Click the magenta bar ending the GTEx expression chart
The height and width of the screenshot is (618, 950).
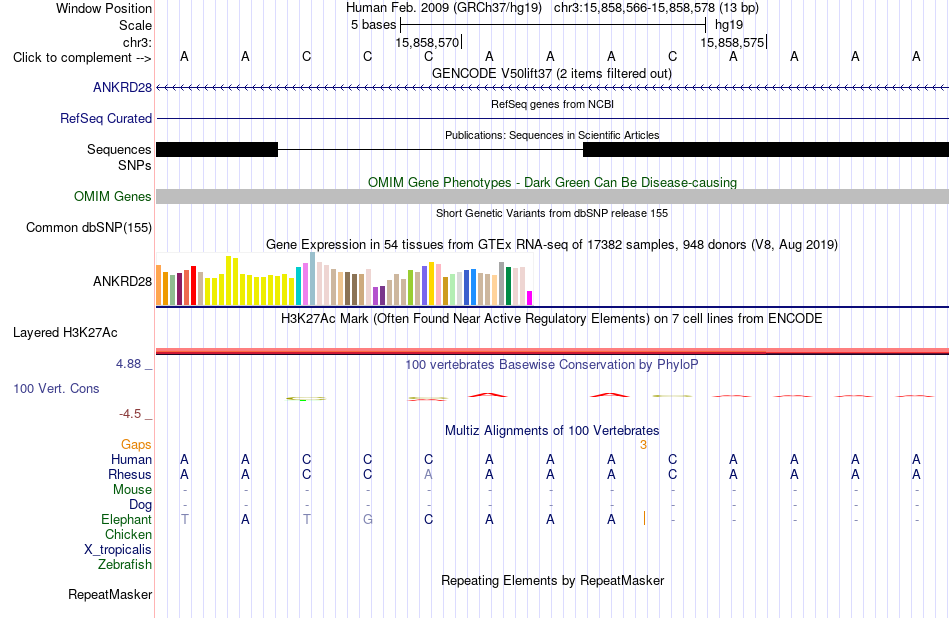click(x=530, y=297)
